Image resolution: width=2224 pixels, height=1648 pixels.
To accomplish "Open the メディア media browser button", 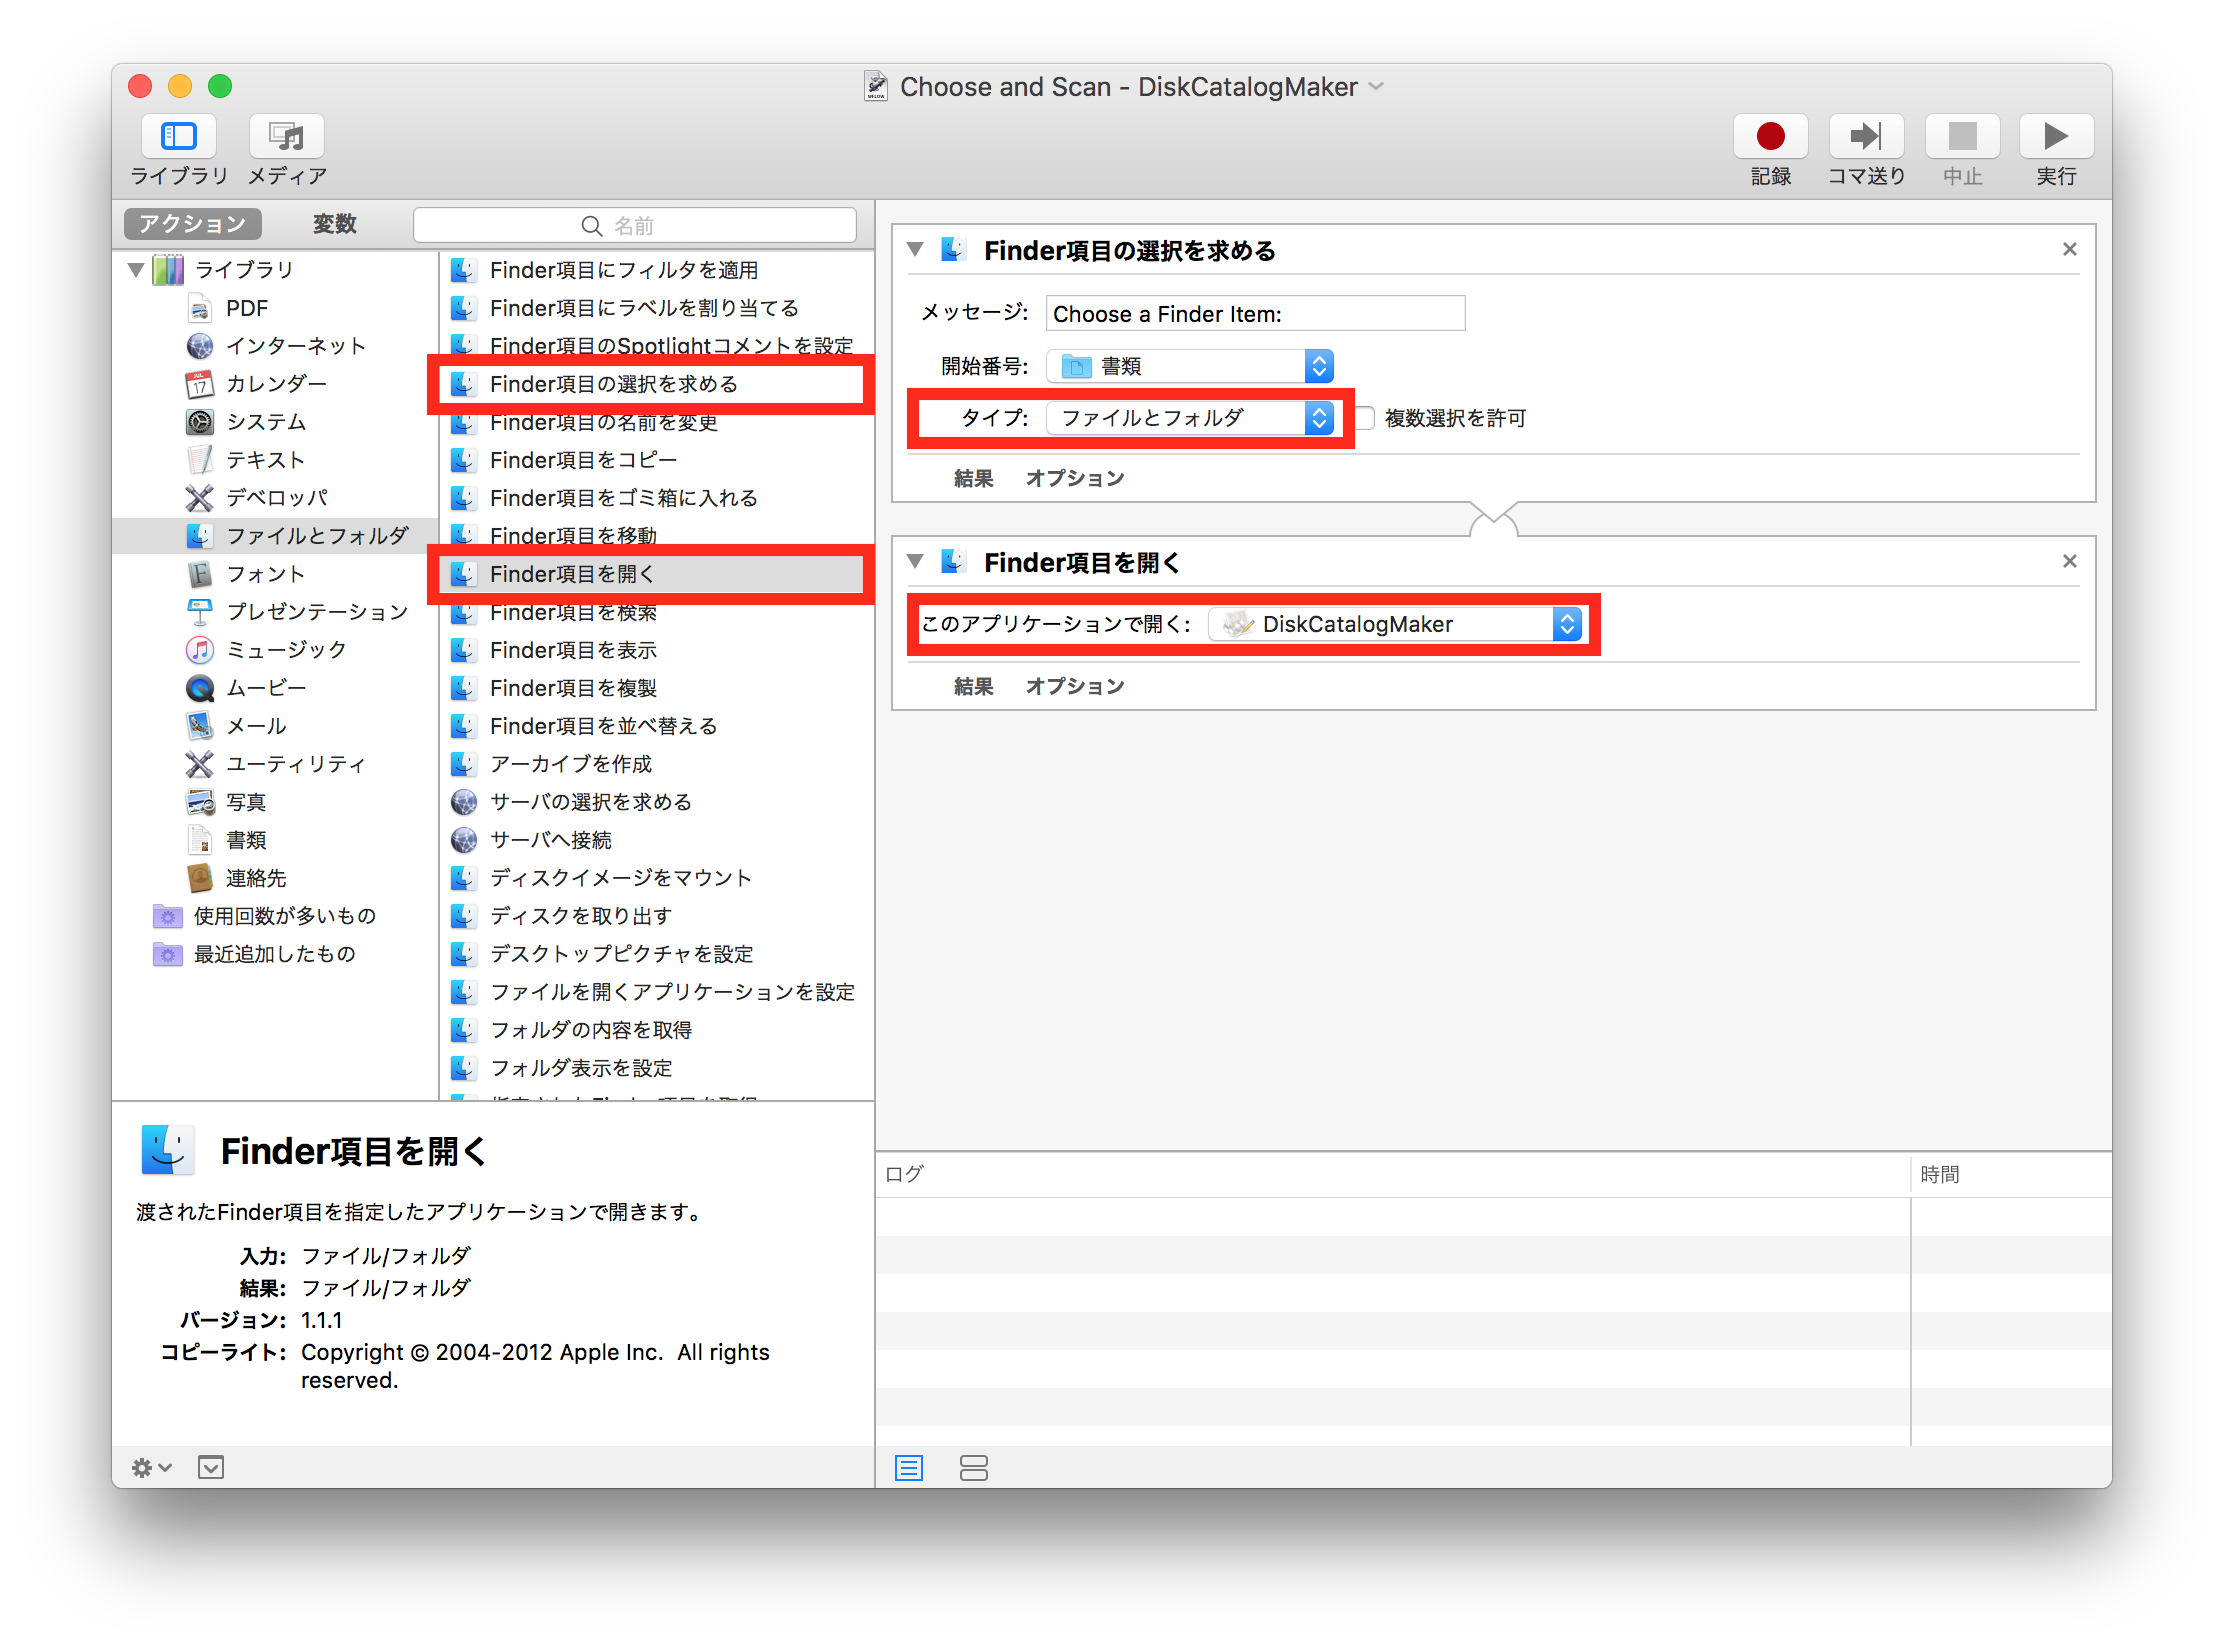I will [287, 137].
